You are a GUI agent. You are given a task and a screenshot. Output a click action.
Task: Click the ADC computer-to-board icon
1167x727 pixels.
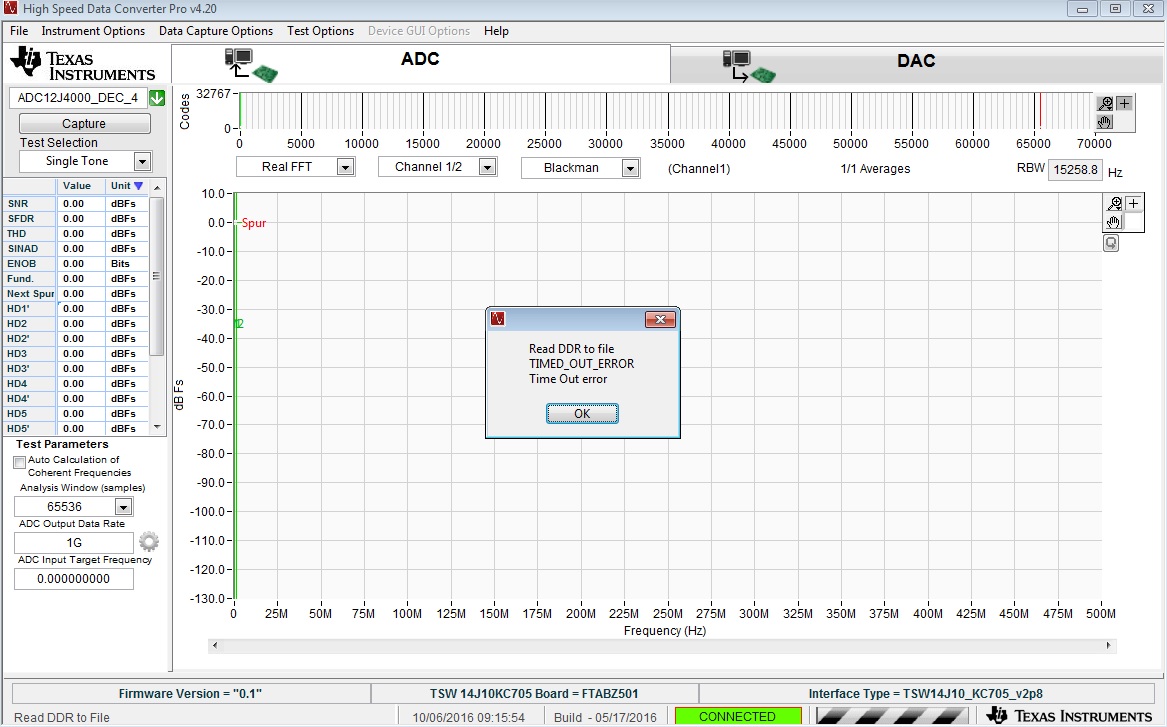(x=251, y=65)
